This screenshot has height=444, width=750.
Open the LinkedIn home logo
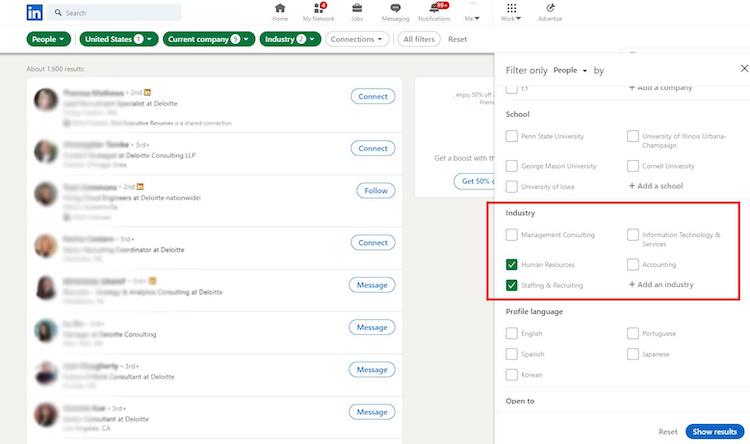click(34, 12)
